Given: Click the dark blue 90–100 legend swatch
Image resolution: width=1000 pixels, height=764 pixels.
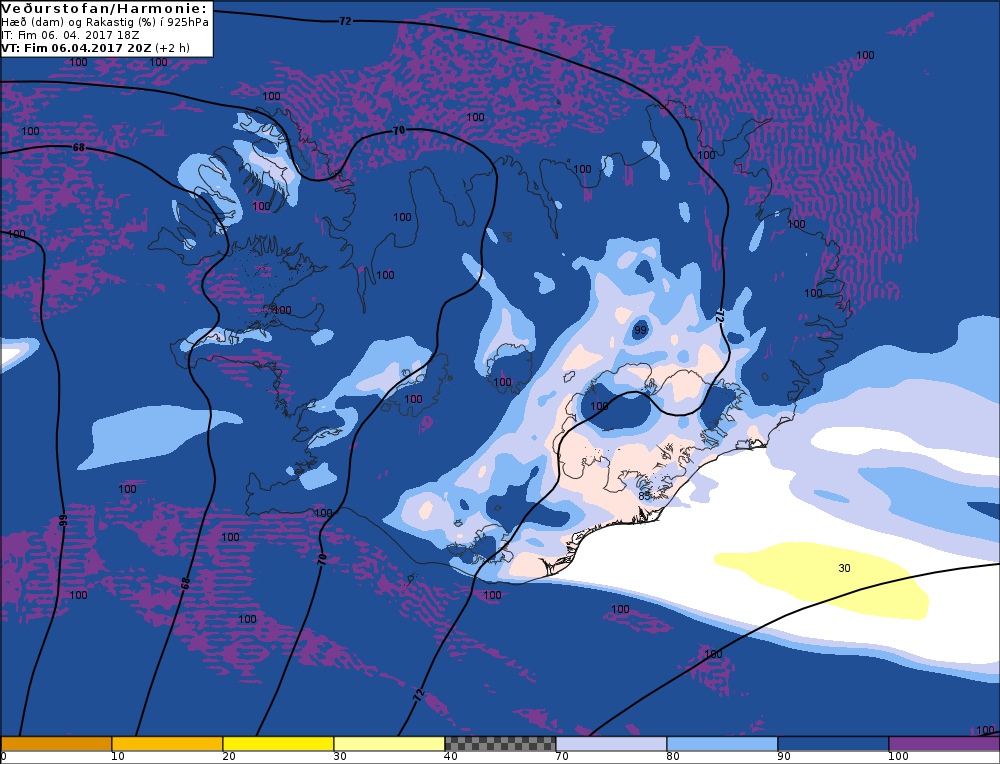Looking at the screenshot, I should coord(833,744).
